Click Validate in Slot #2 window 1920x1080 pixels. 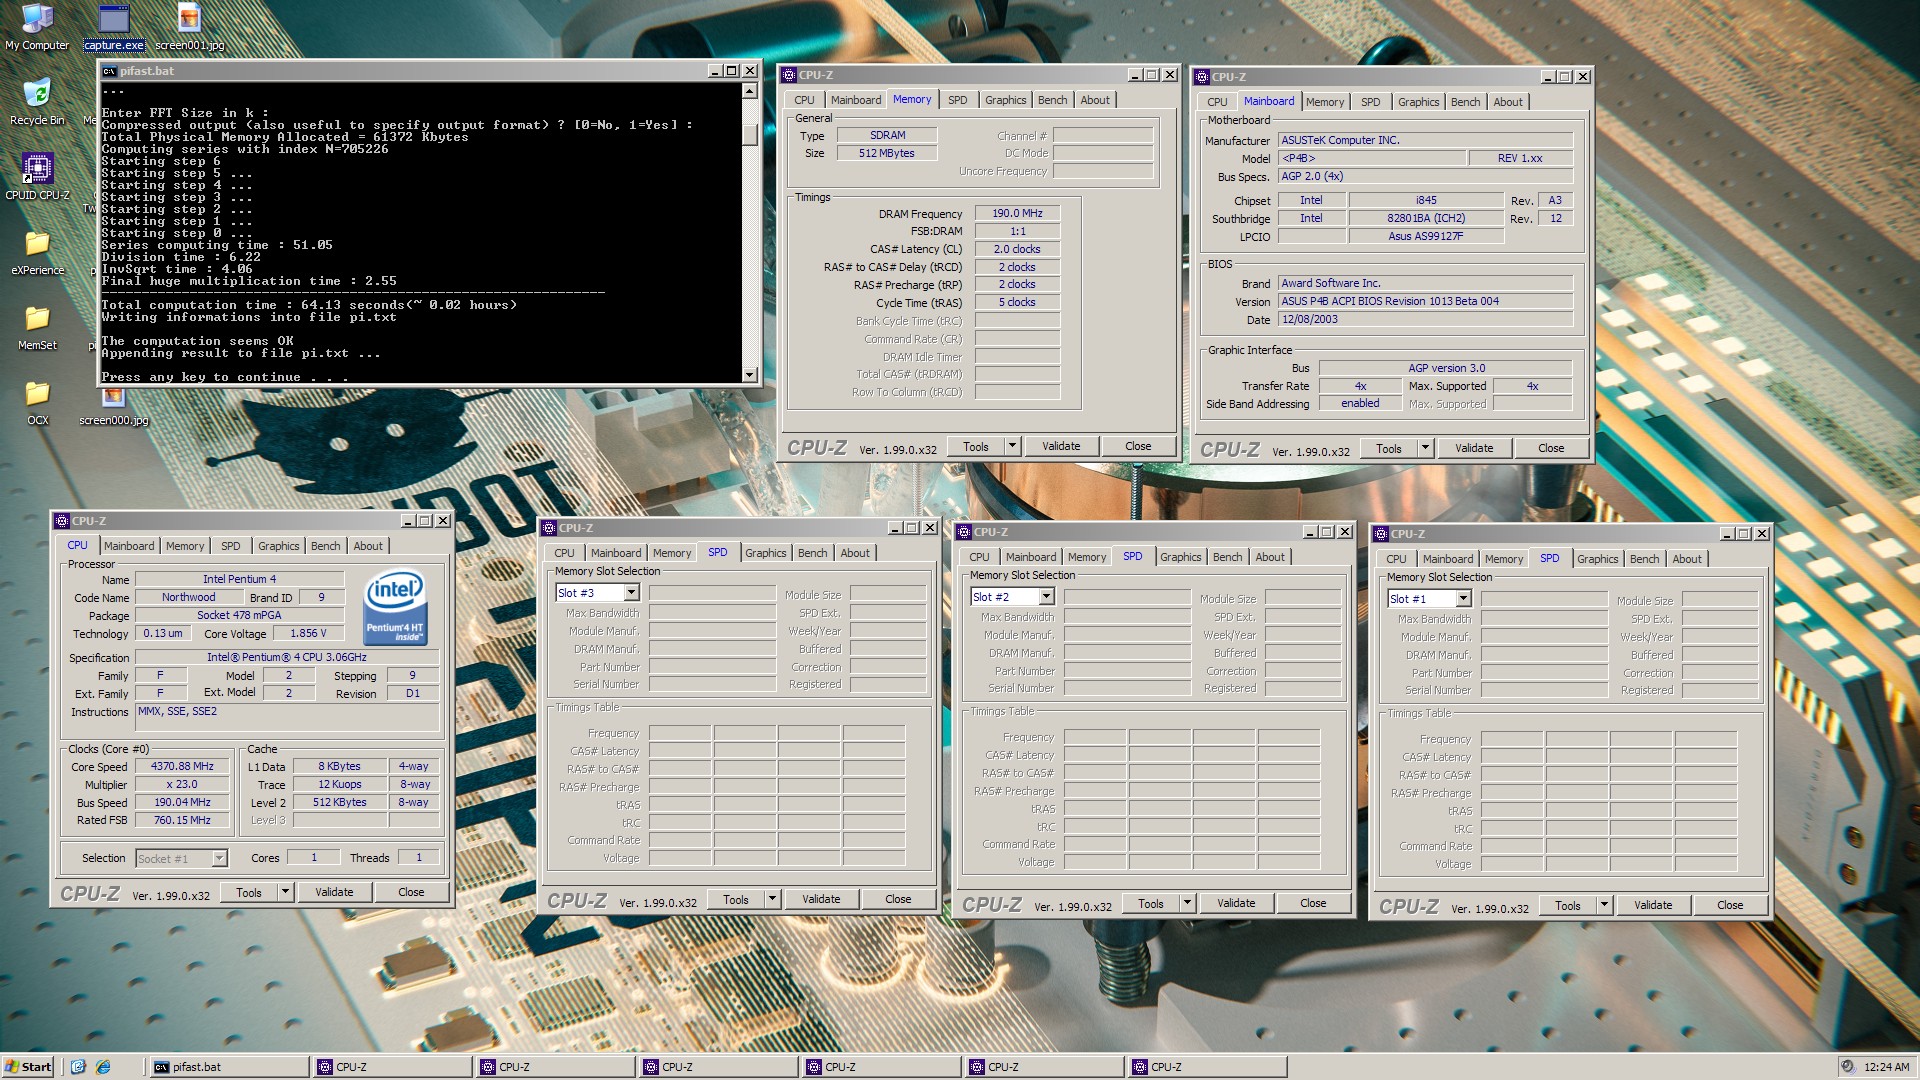pyautogui.click(x=1236, y=903)
